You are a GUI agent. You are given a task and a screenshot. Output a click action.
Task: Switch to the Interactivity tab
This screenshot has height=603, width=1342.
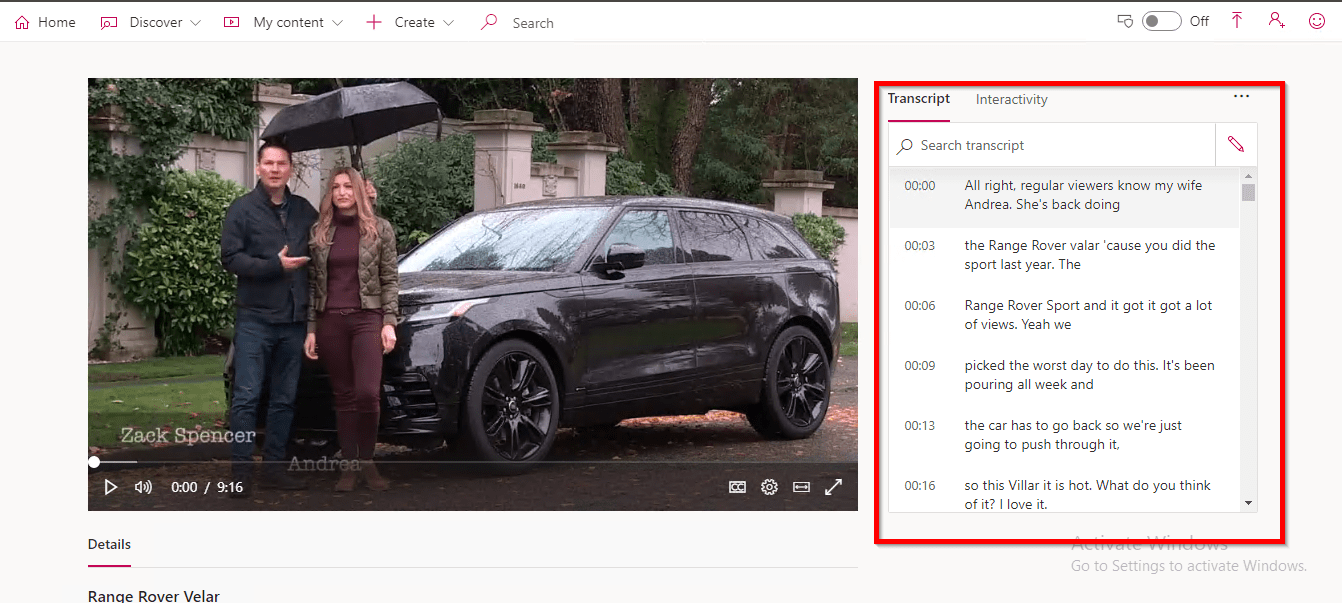(1011, 99)
